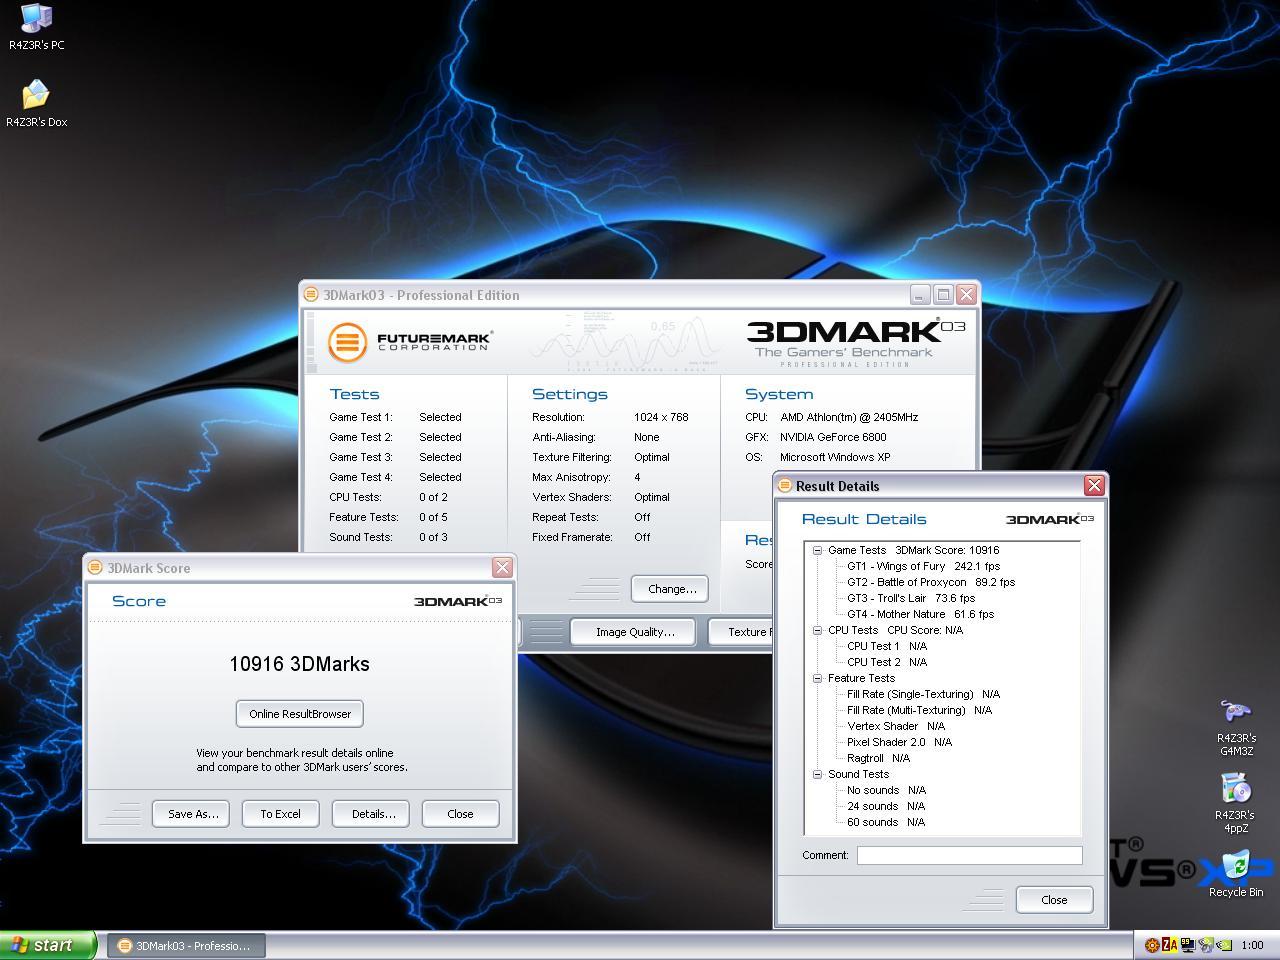Select GT3 - Troll's Lair result
The height and width of the screenshot is (960, 1280).
click(911, 598)
